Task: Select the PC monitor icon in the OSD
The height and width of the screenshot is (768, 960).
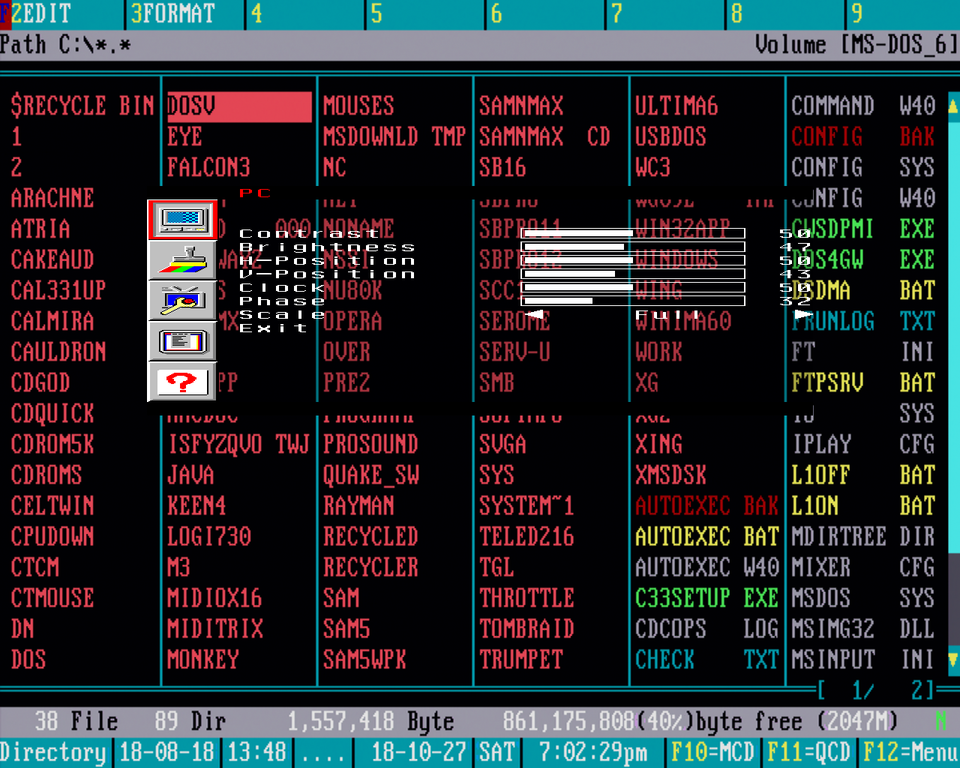Action: coord(182,219)
